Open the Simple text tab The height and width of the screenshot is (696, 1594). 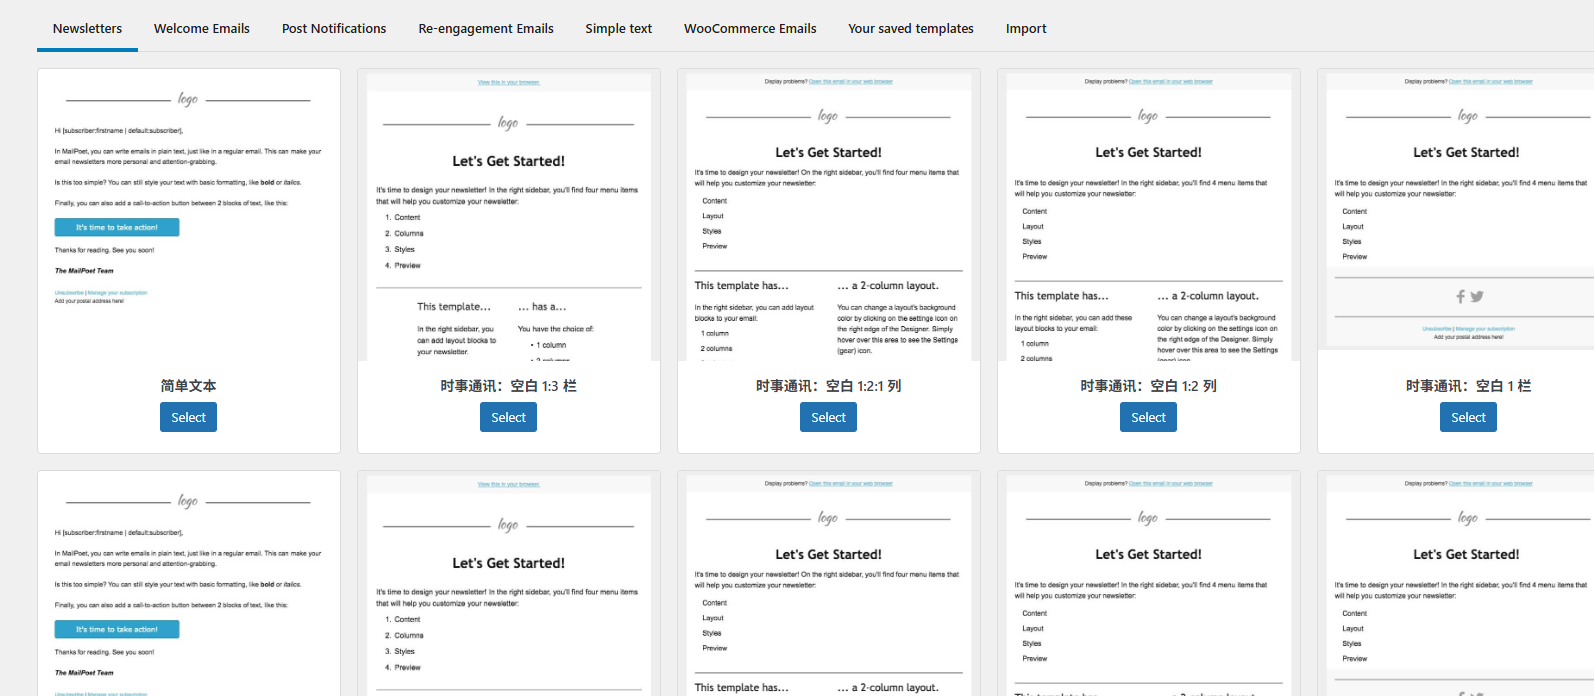pos(619,28)
